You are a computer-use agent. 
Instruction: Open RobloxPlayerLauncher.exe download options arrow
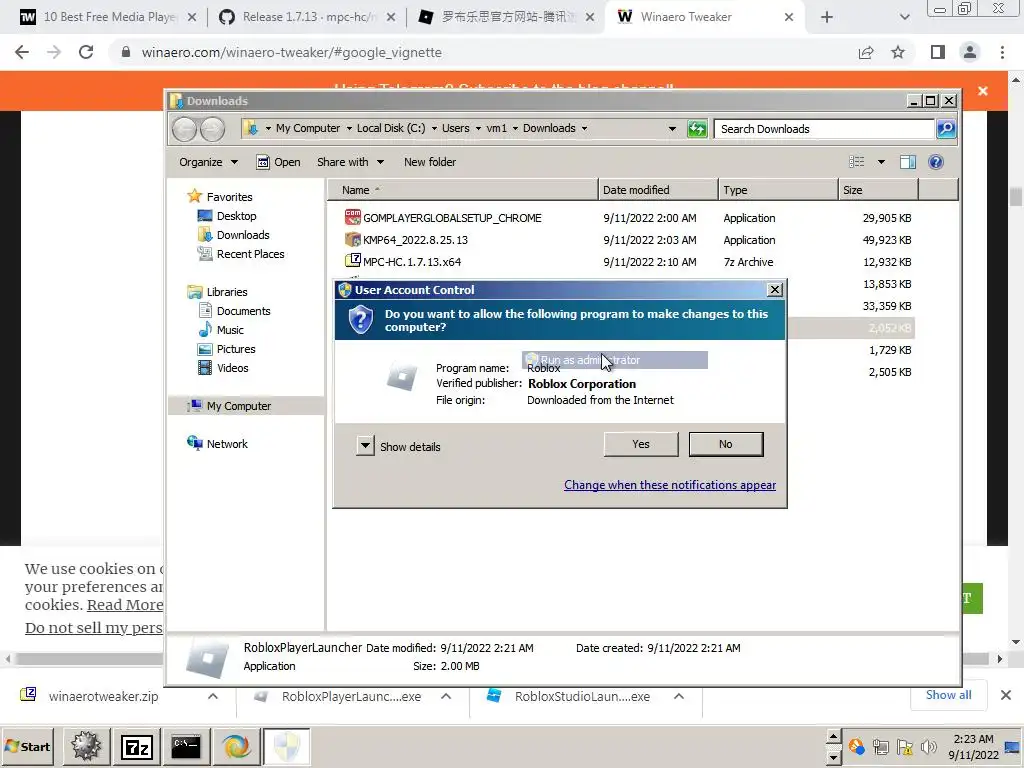(x=446, y=696)
